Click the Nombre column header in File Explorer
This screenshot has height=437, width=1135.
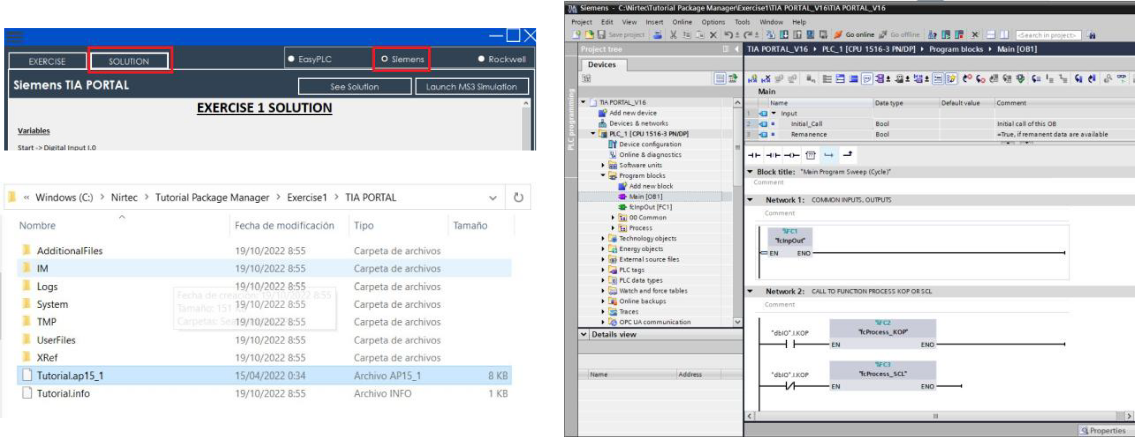(x=37, y=226)
